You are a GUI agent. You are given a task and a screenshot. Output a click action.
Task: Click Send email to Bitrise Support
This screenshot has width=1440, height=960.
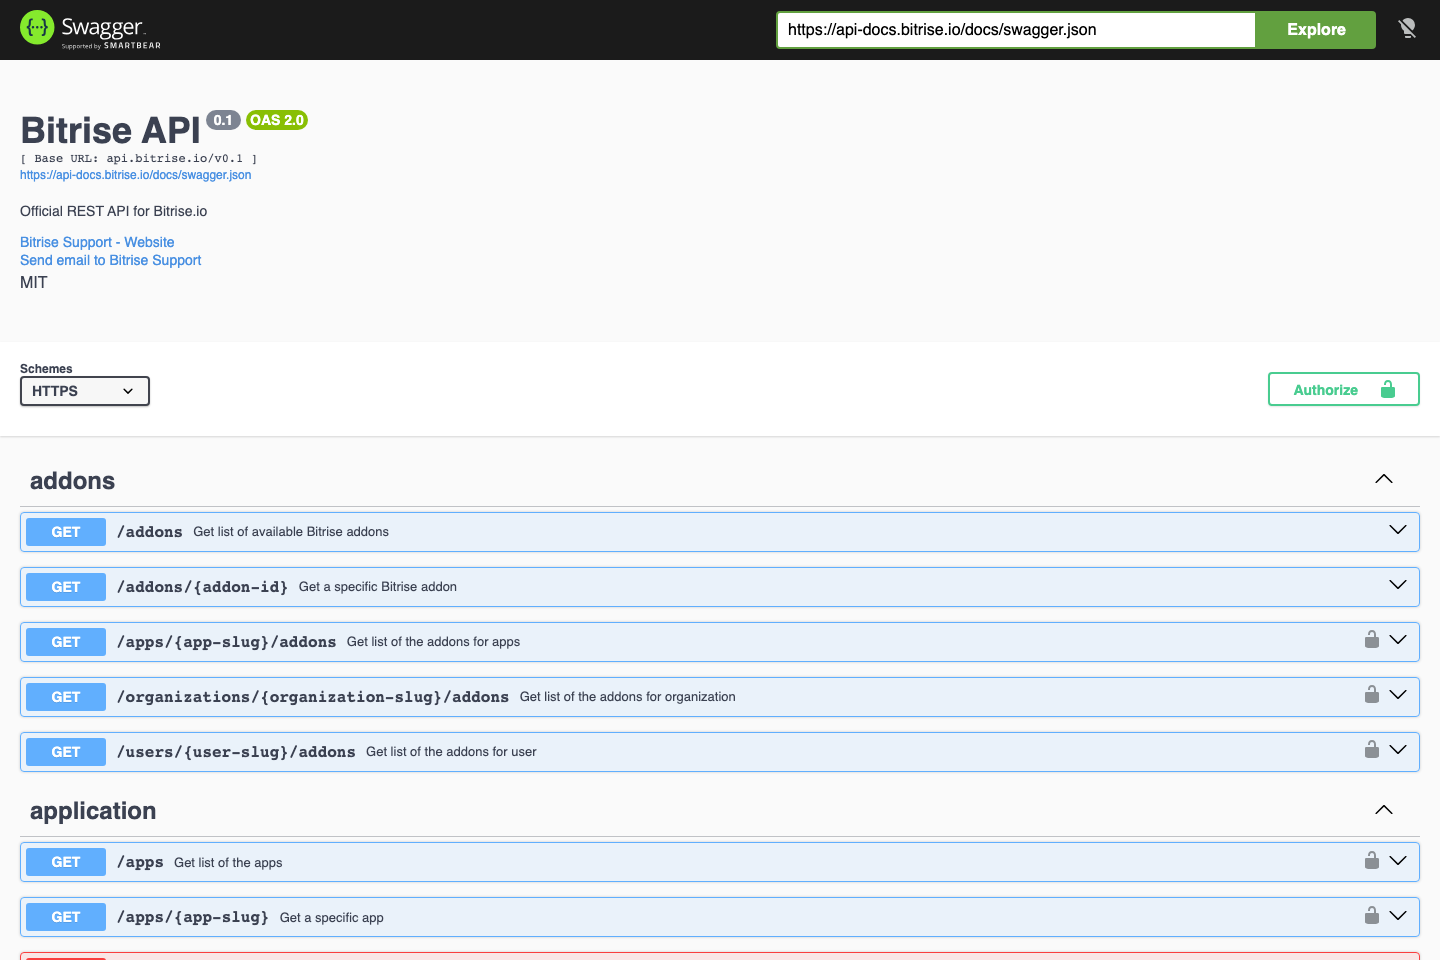(x=110, y=259)
